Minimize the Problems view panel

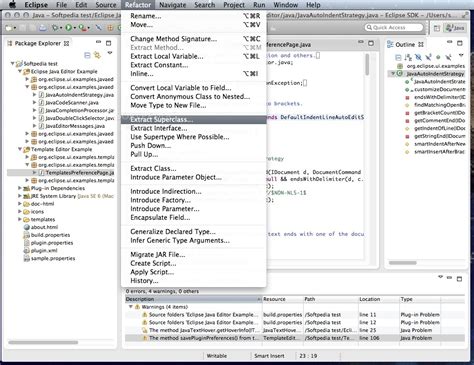[450, 278]
